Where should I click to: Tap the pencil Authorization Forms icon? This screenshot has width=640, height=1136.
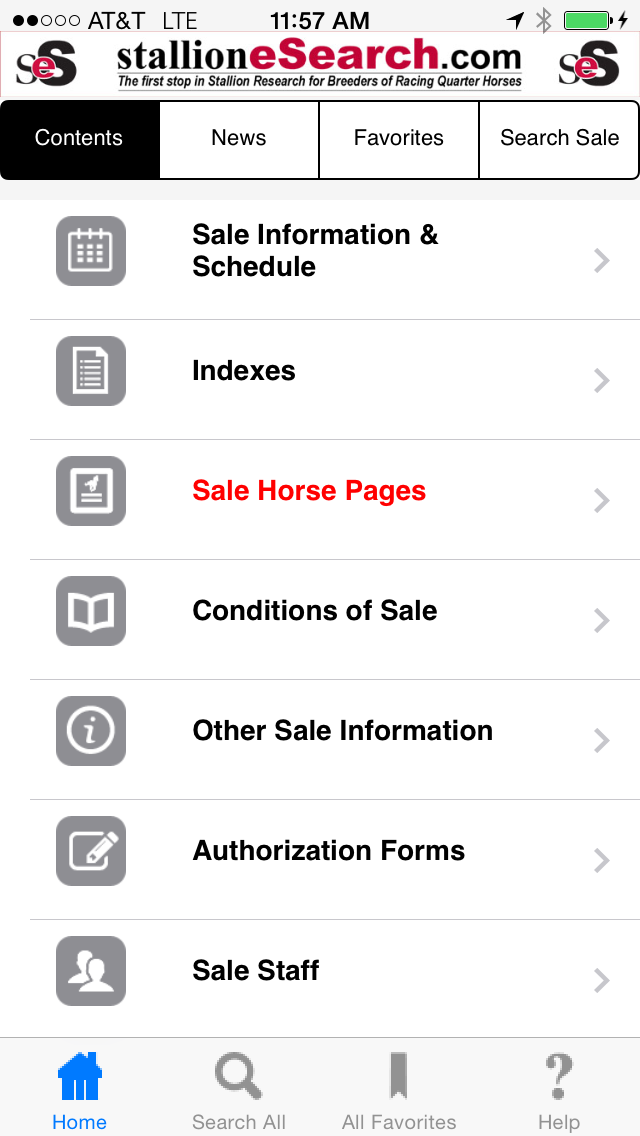tap(91, 851)
